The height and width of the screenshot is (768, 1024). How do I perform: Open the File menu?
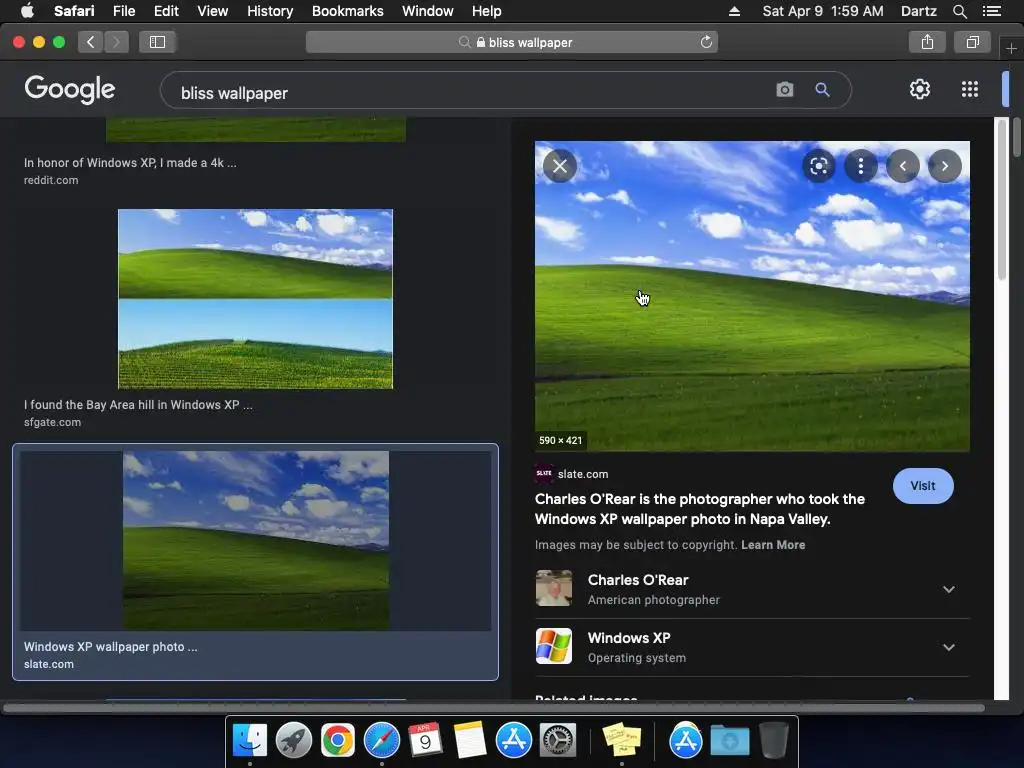pos(123,11)
